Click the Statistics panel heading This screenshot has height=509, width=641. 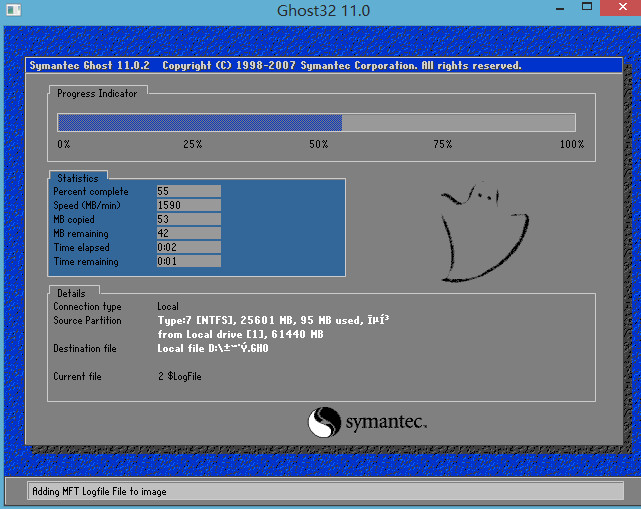coord(78,179)
